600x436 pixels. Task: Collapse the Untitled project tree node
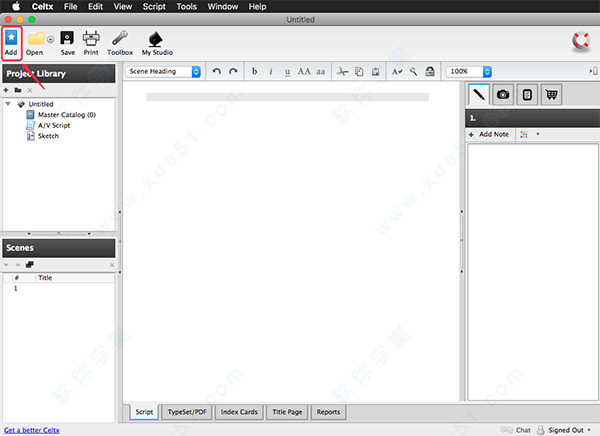(x=8, y=104)
